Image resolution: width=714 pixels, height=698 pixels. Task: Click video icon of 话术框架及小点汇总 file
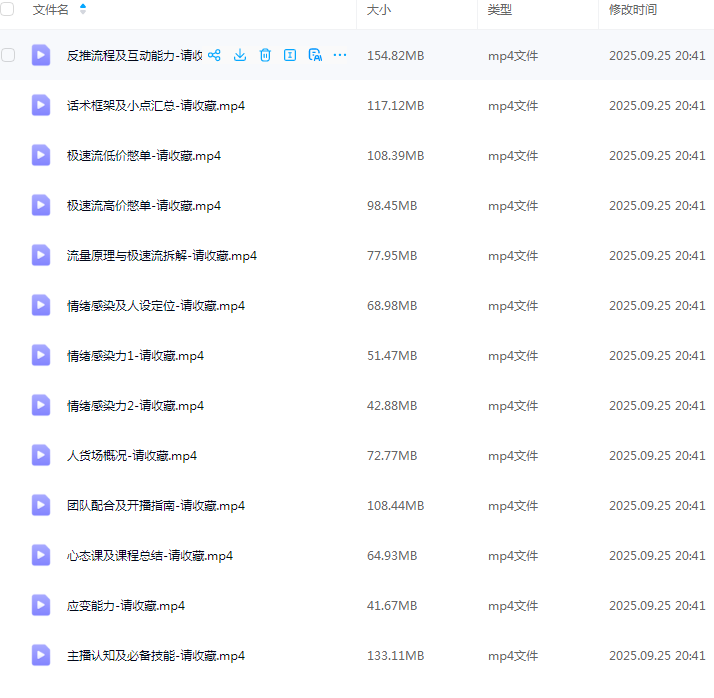coord(41,105)
